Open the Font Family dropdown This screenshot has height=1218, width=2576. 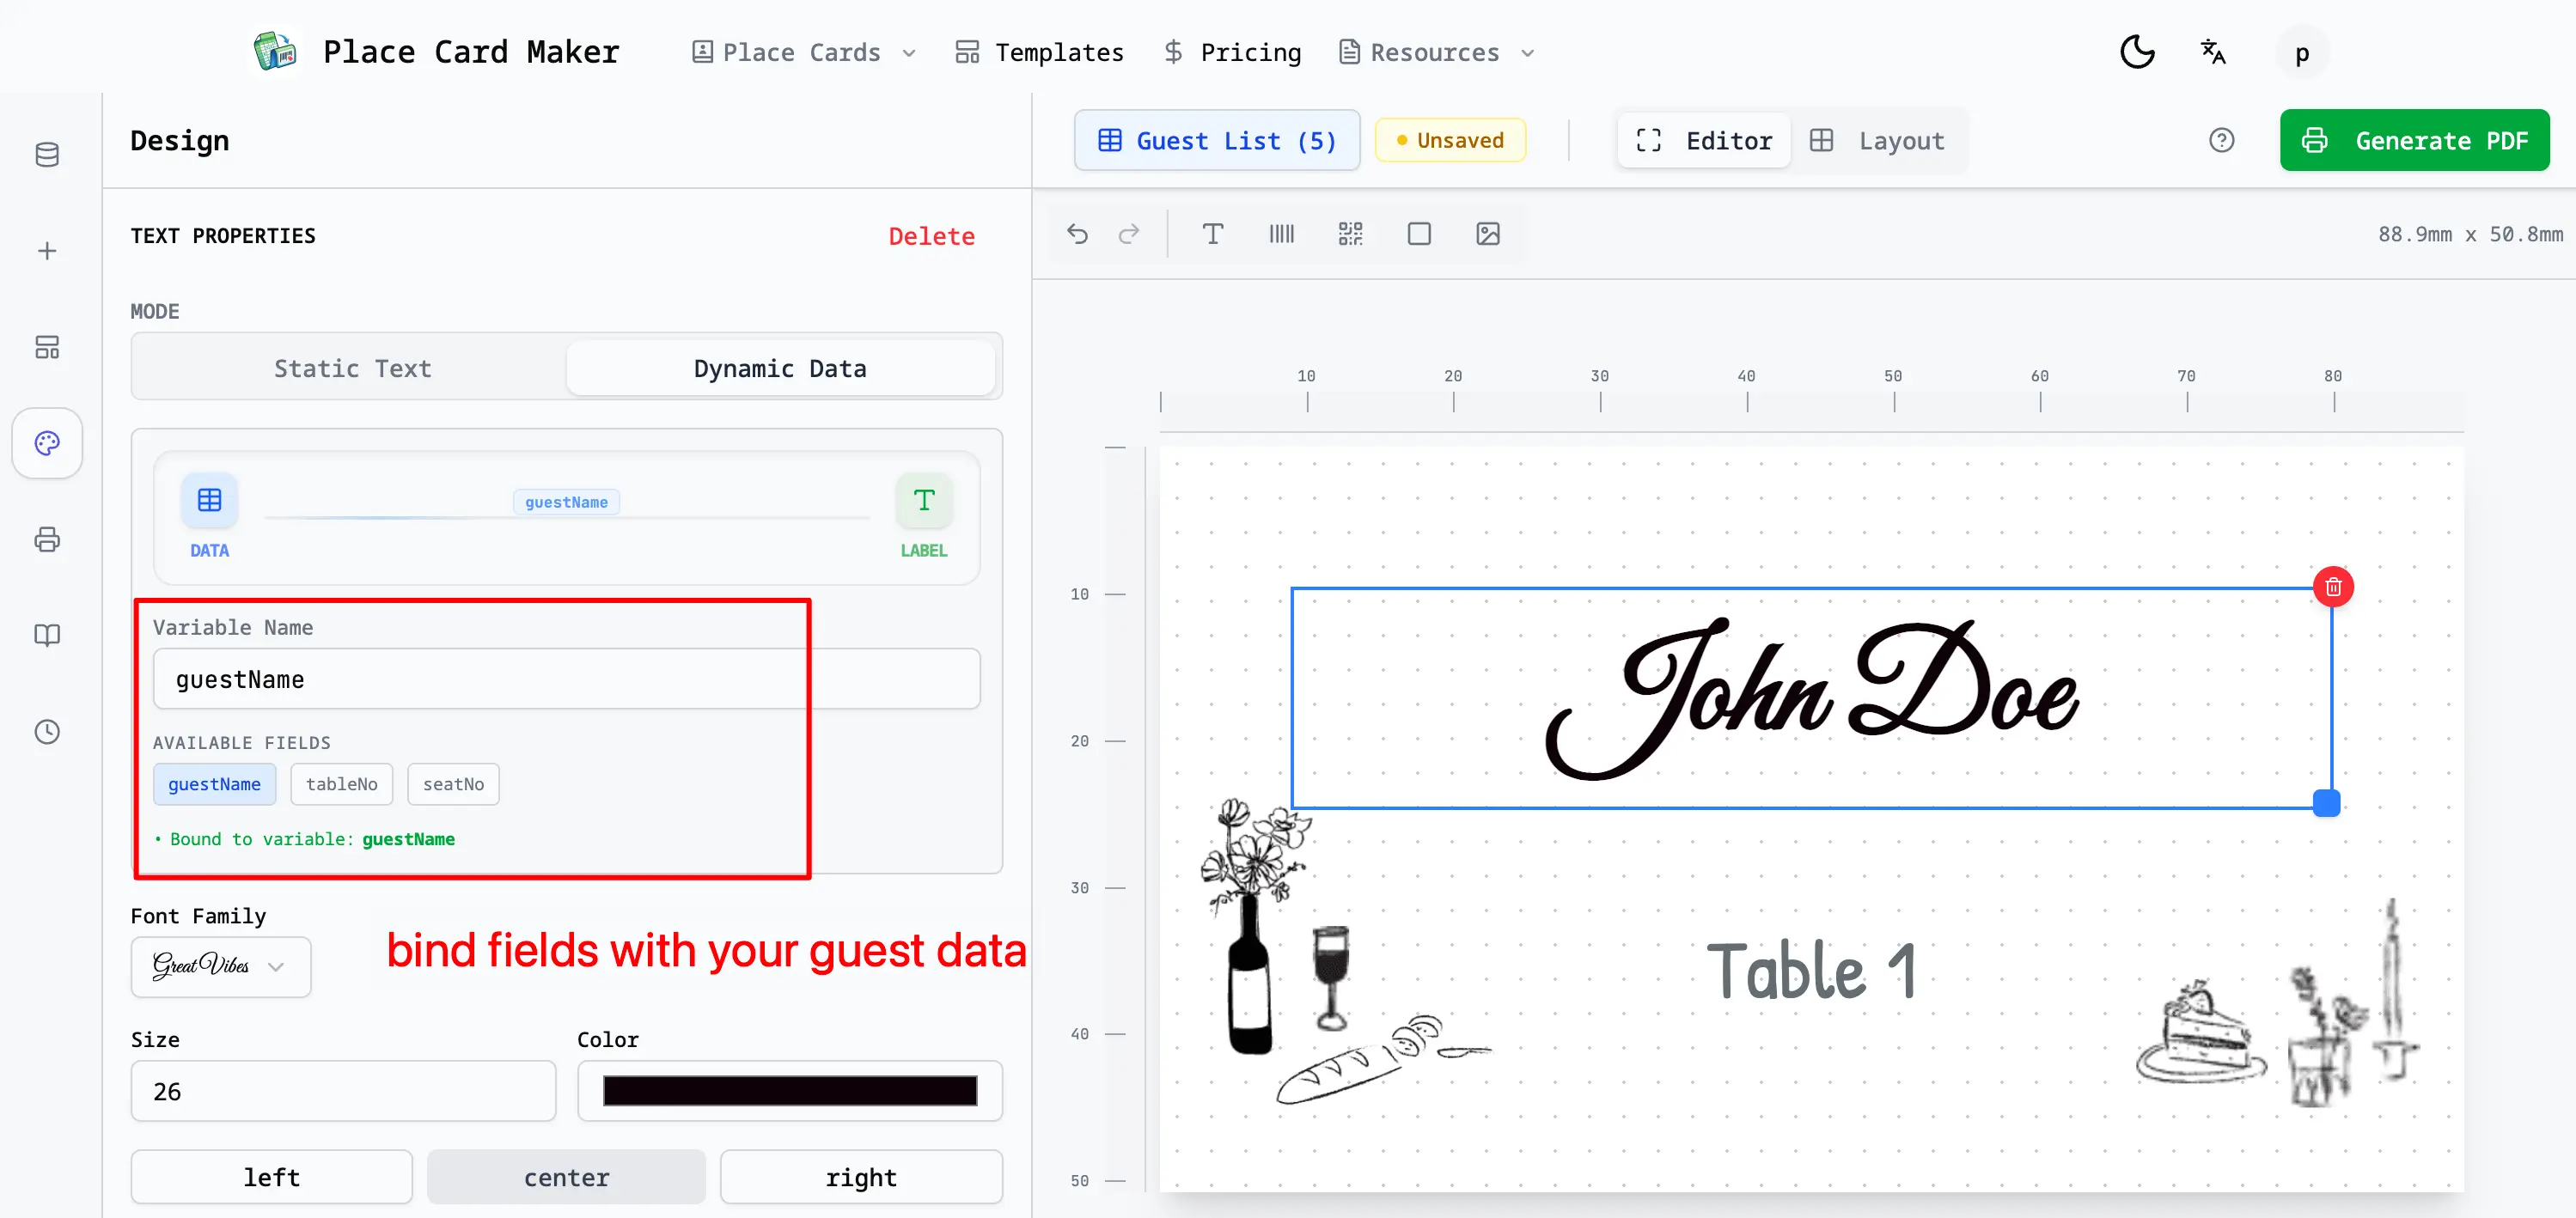220,966
